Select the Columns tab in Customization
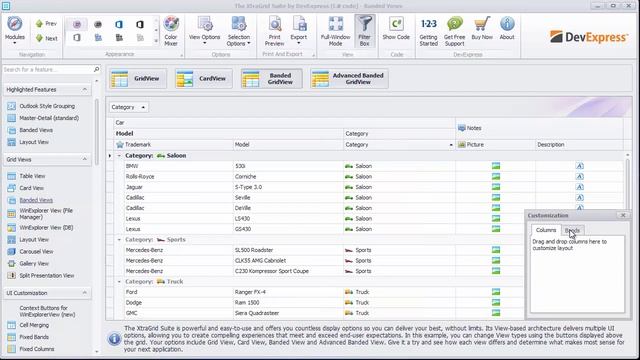 pos(546,230)
